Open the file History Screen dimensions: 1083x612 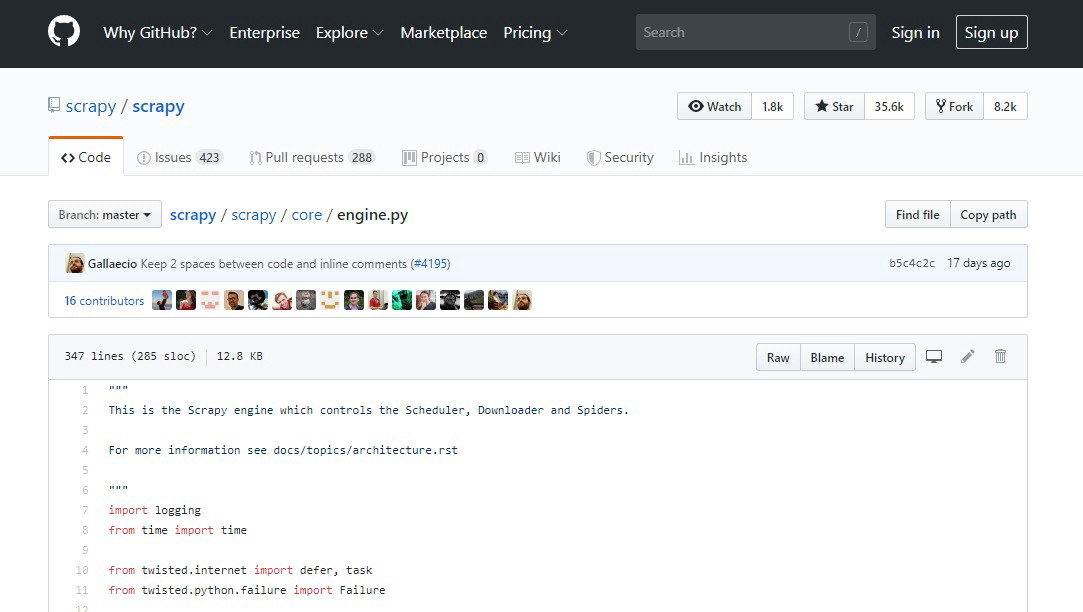[885, 357]
